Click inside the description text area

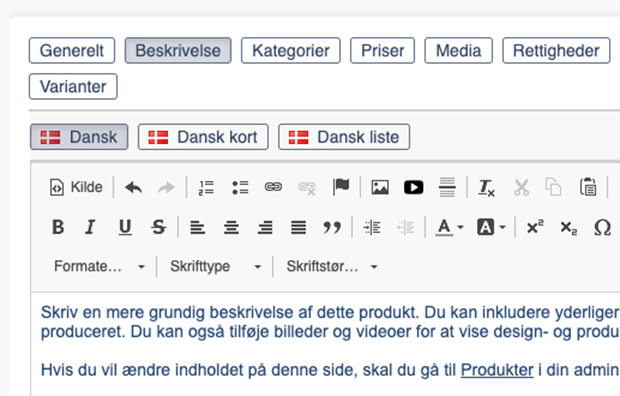[326, 344]
